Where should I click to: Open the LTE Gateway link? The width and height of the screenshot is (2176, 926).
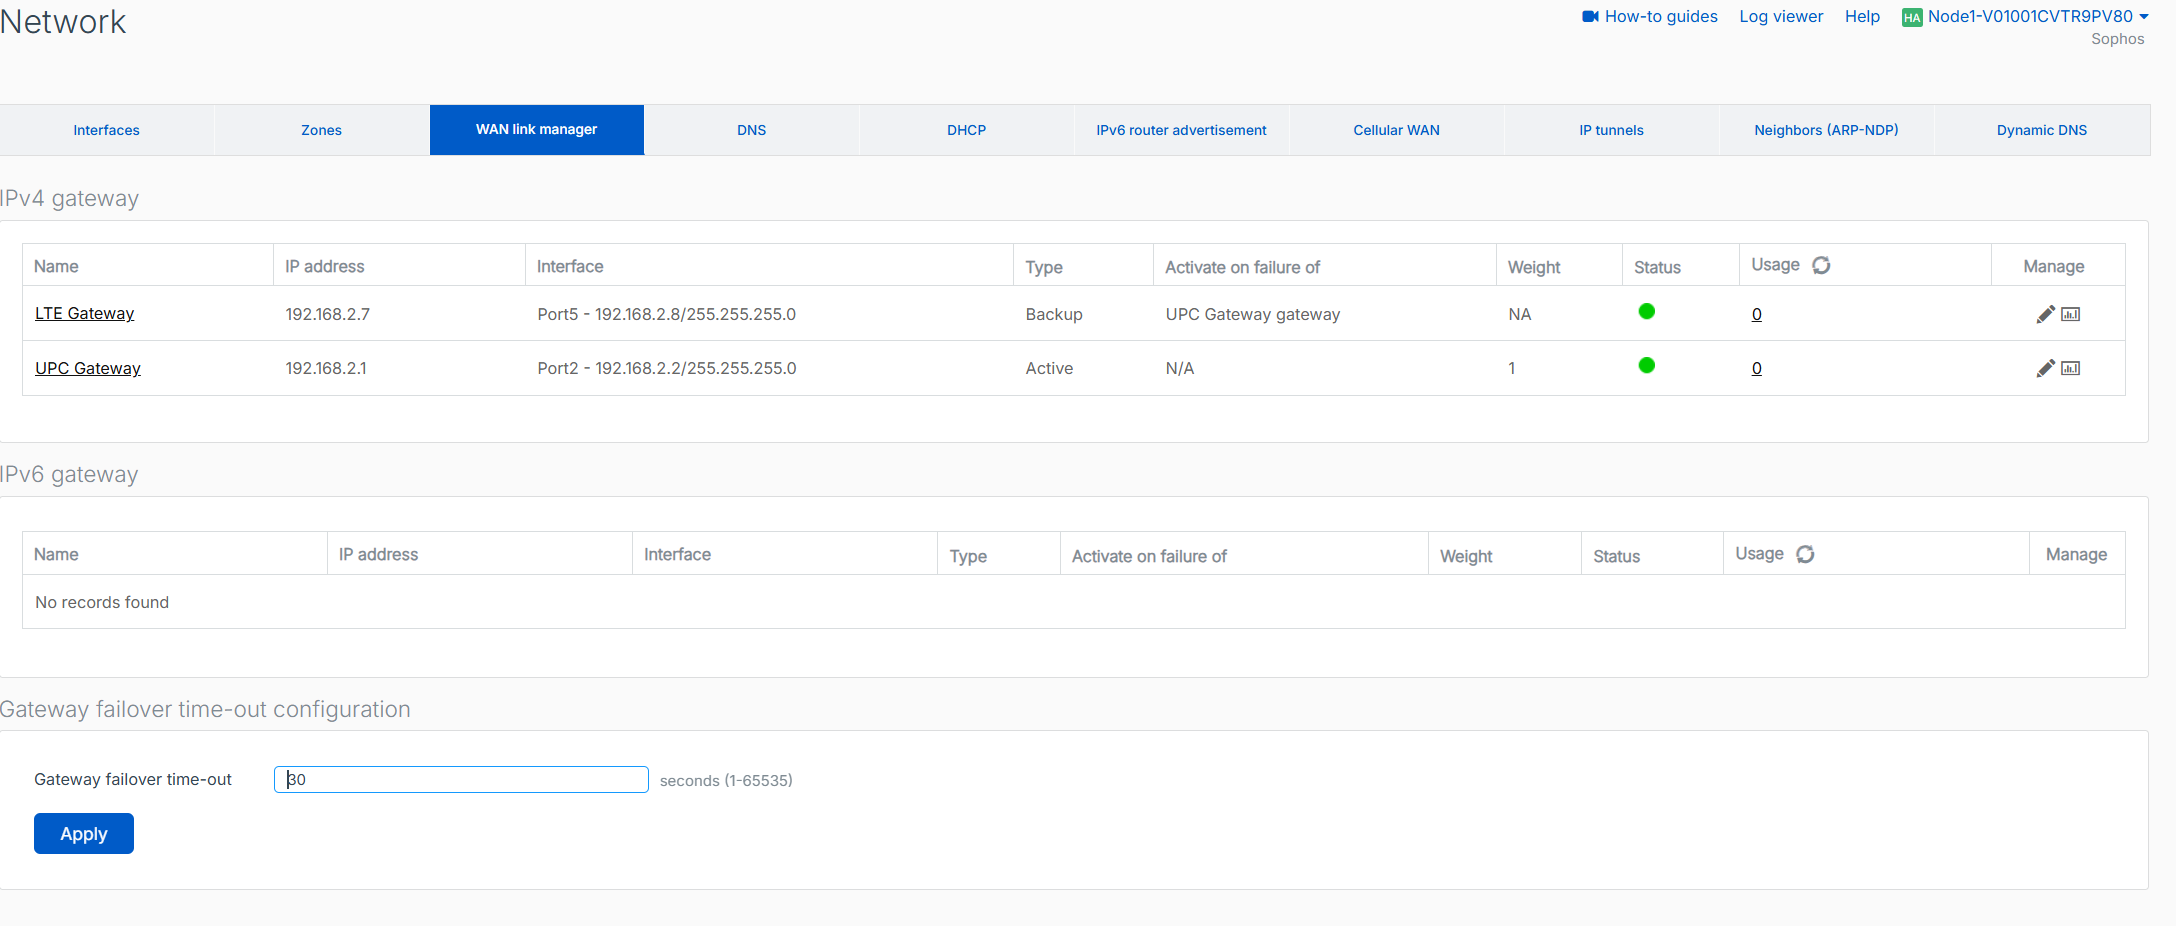coord(84,314)
